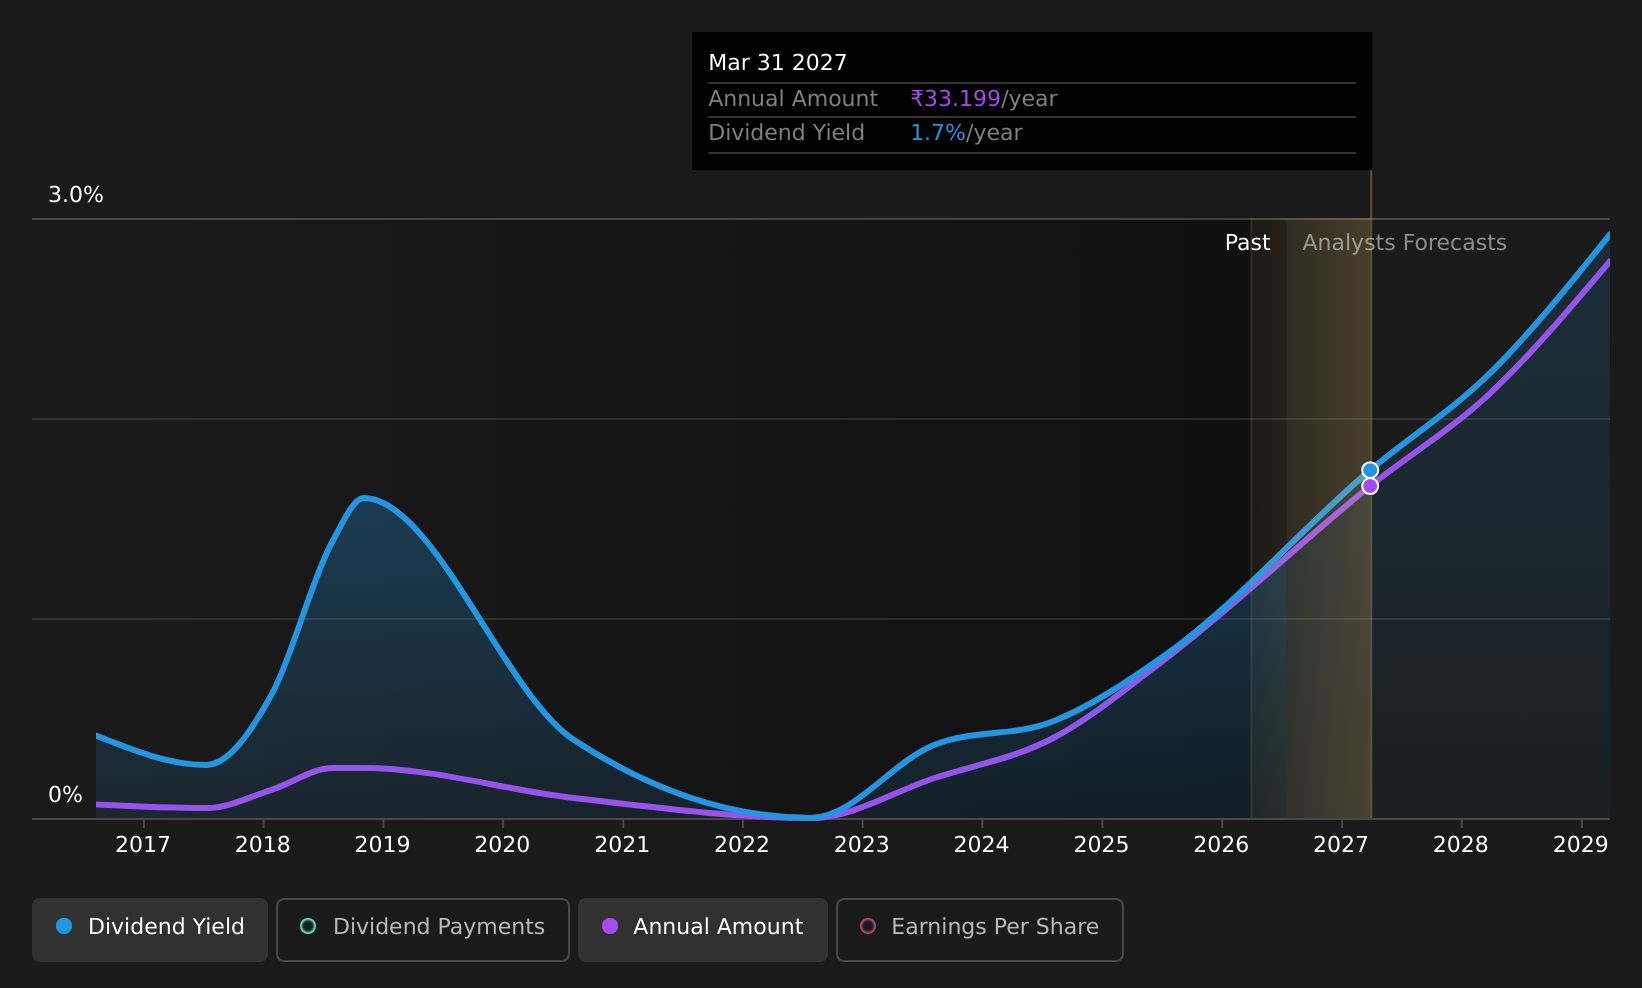Toggle the Annual Amount legend series
The image size is (1642, 988).
pos(703,930)
